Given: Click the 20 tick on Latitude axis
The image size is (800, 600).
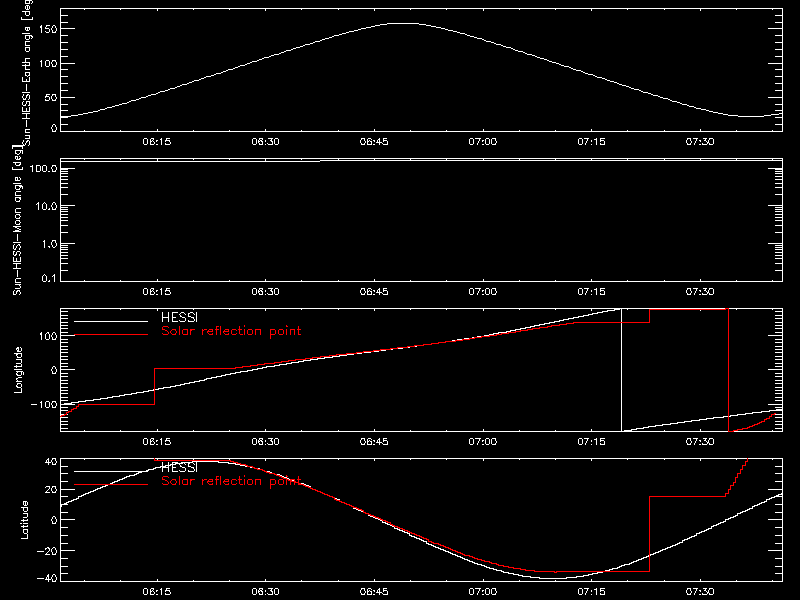Looking at the screenshot, I should coord(51,490).
